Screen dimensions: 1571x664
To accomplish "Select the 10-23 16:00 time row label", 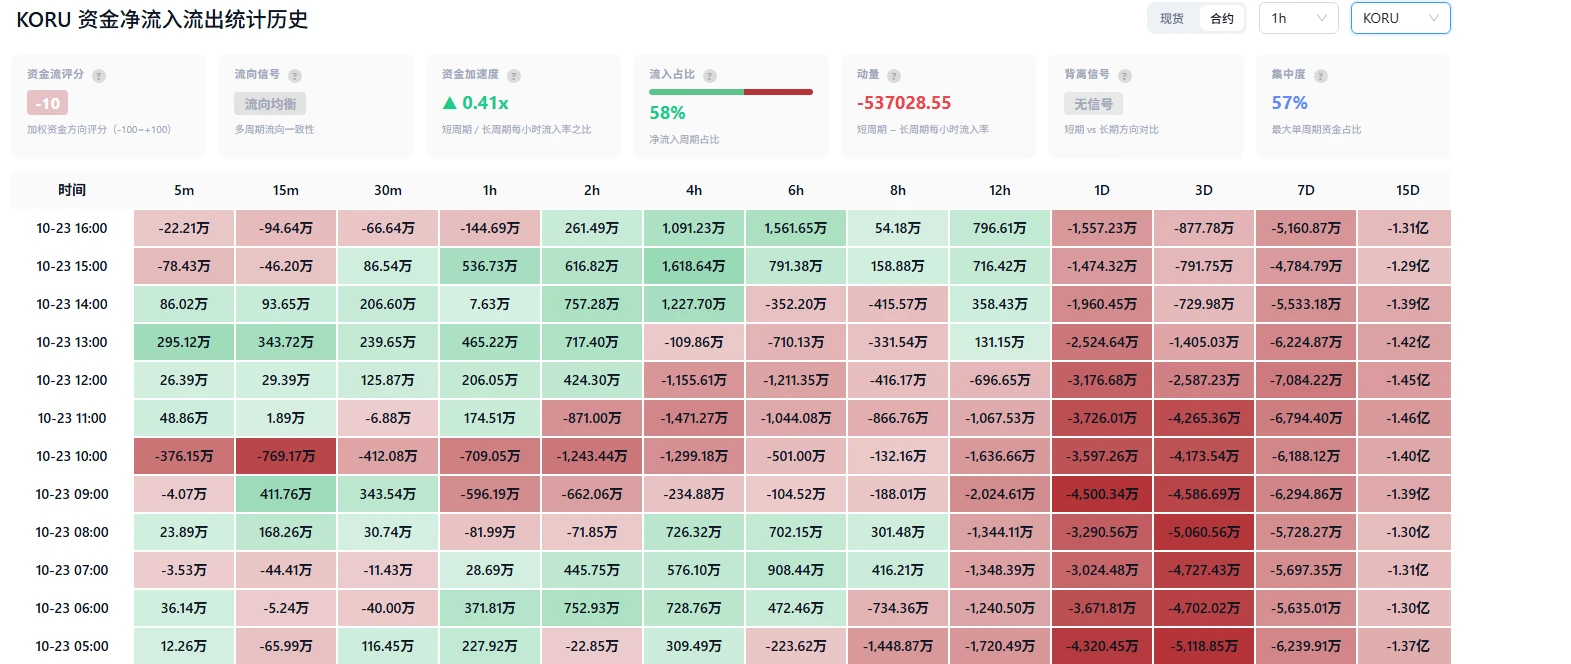I will coord(72,228).
